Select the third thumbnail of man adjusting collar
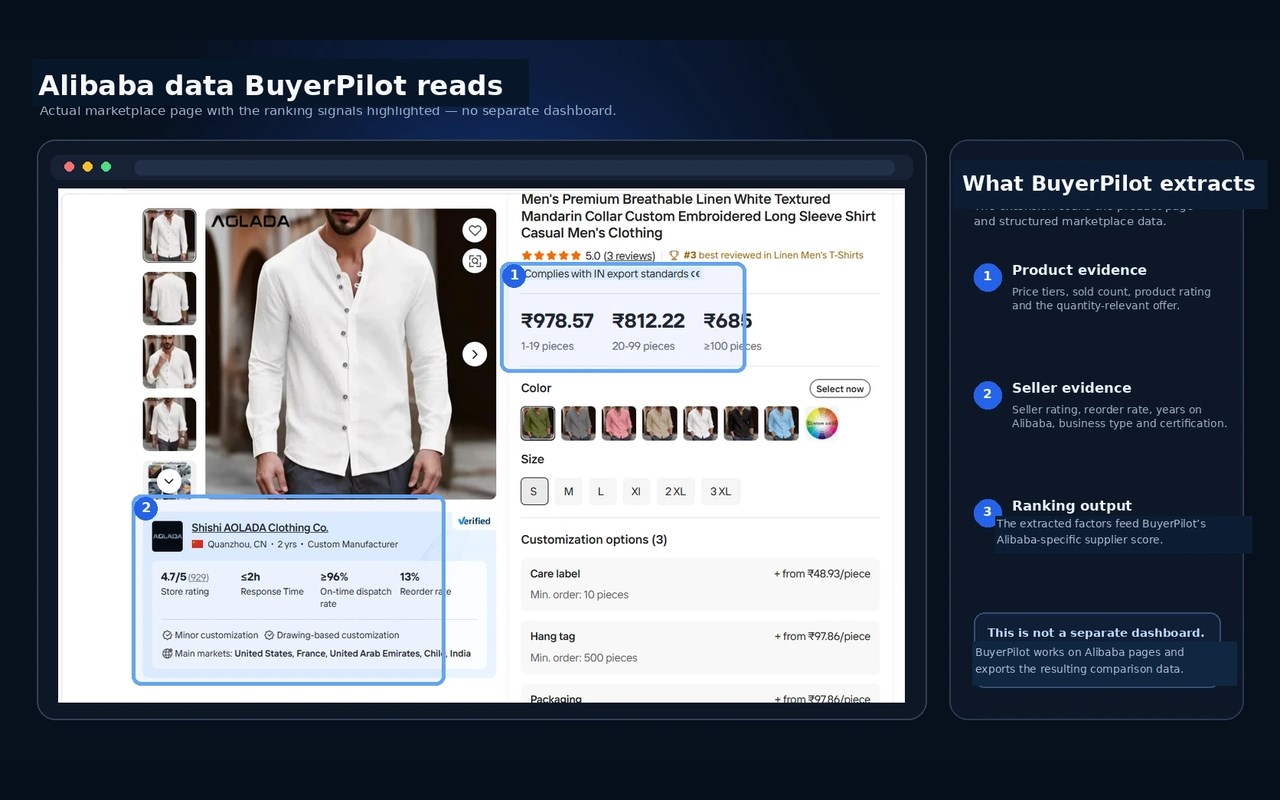The image size is (1280, 800). click(x=169, y=361)
